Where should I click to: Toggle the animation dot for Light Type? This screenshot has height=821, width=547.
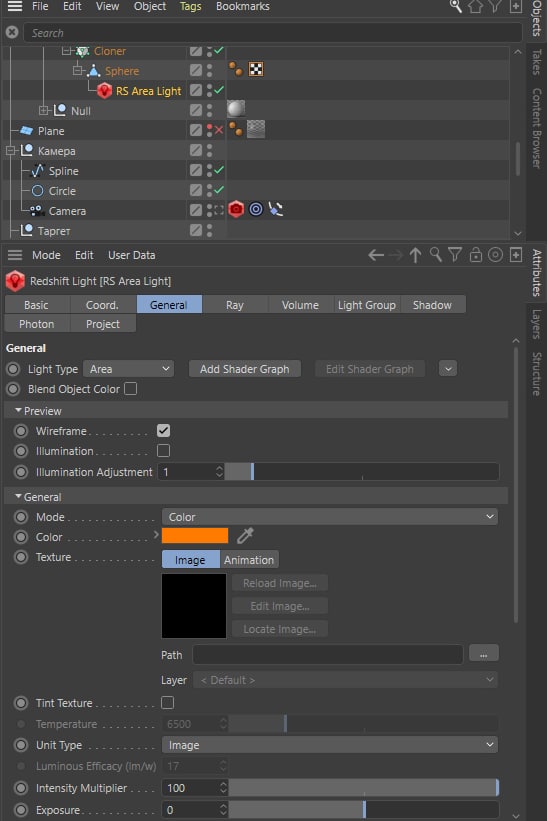point(13,369)
